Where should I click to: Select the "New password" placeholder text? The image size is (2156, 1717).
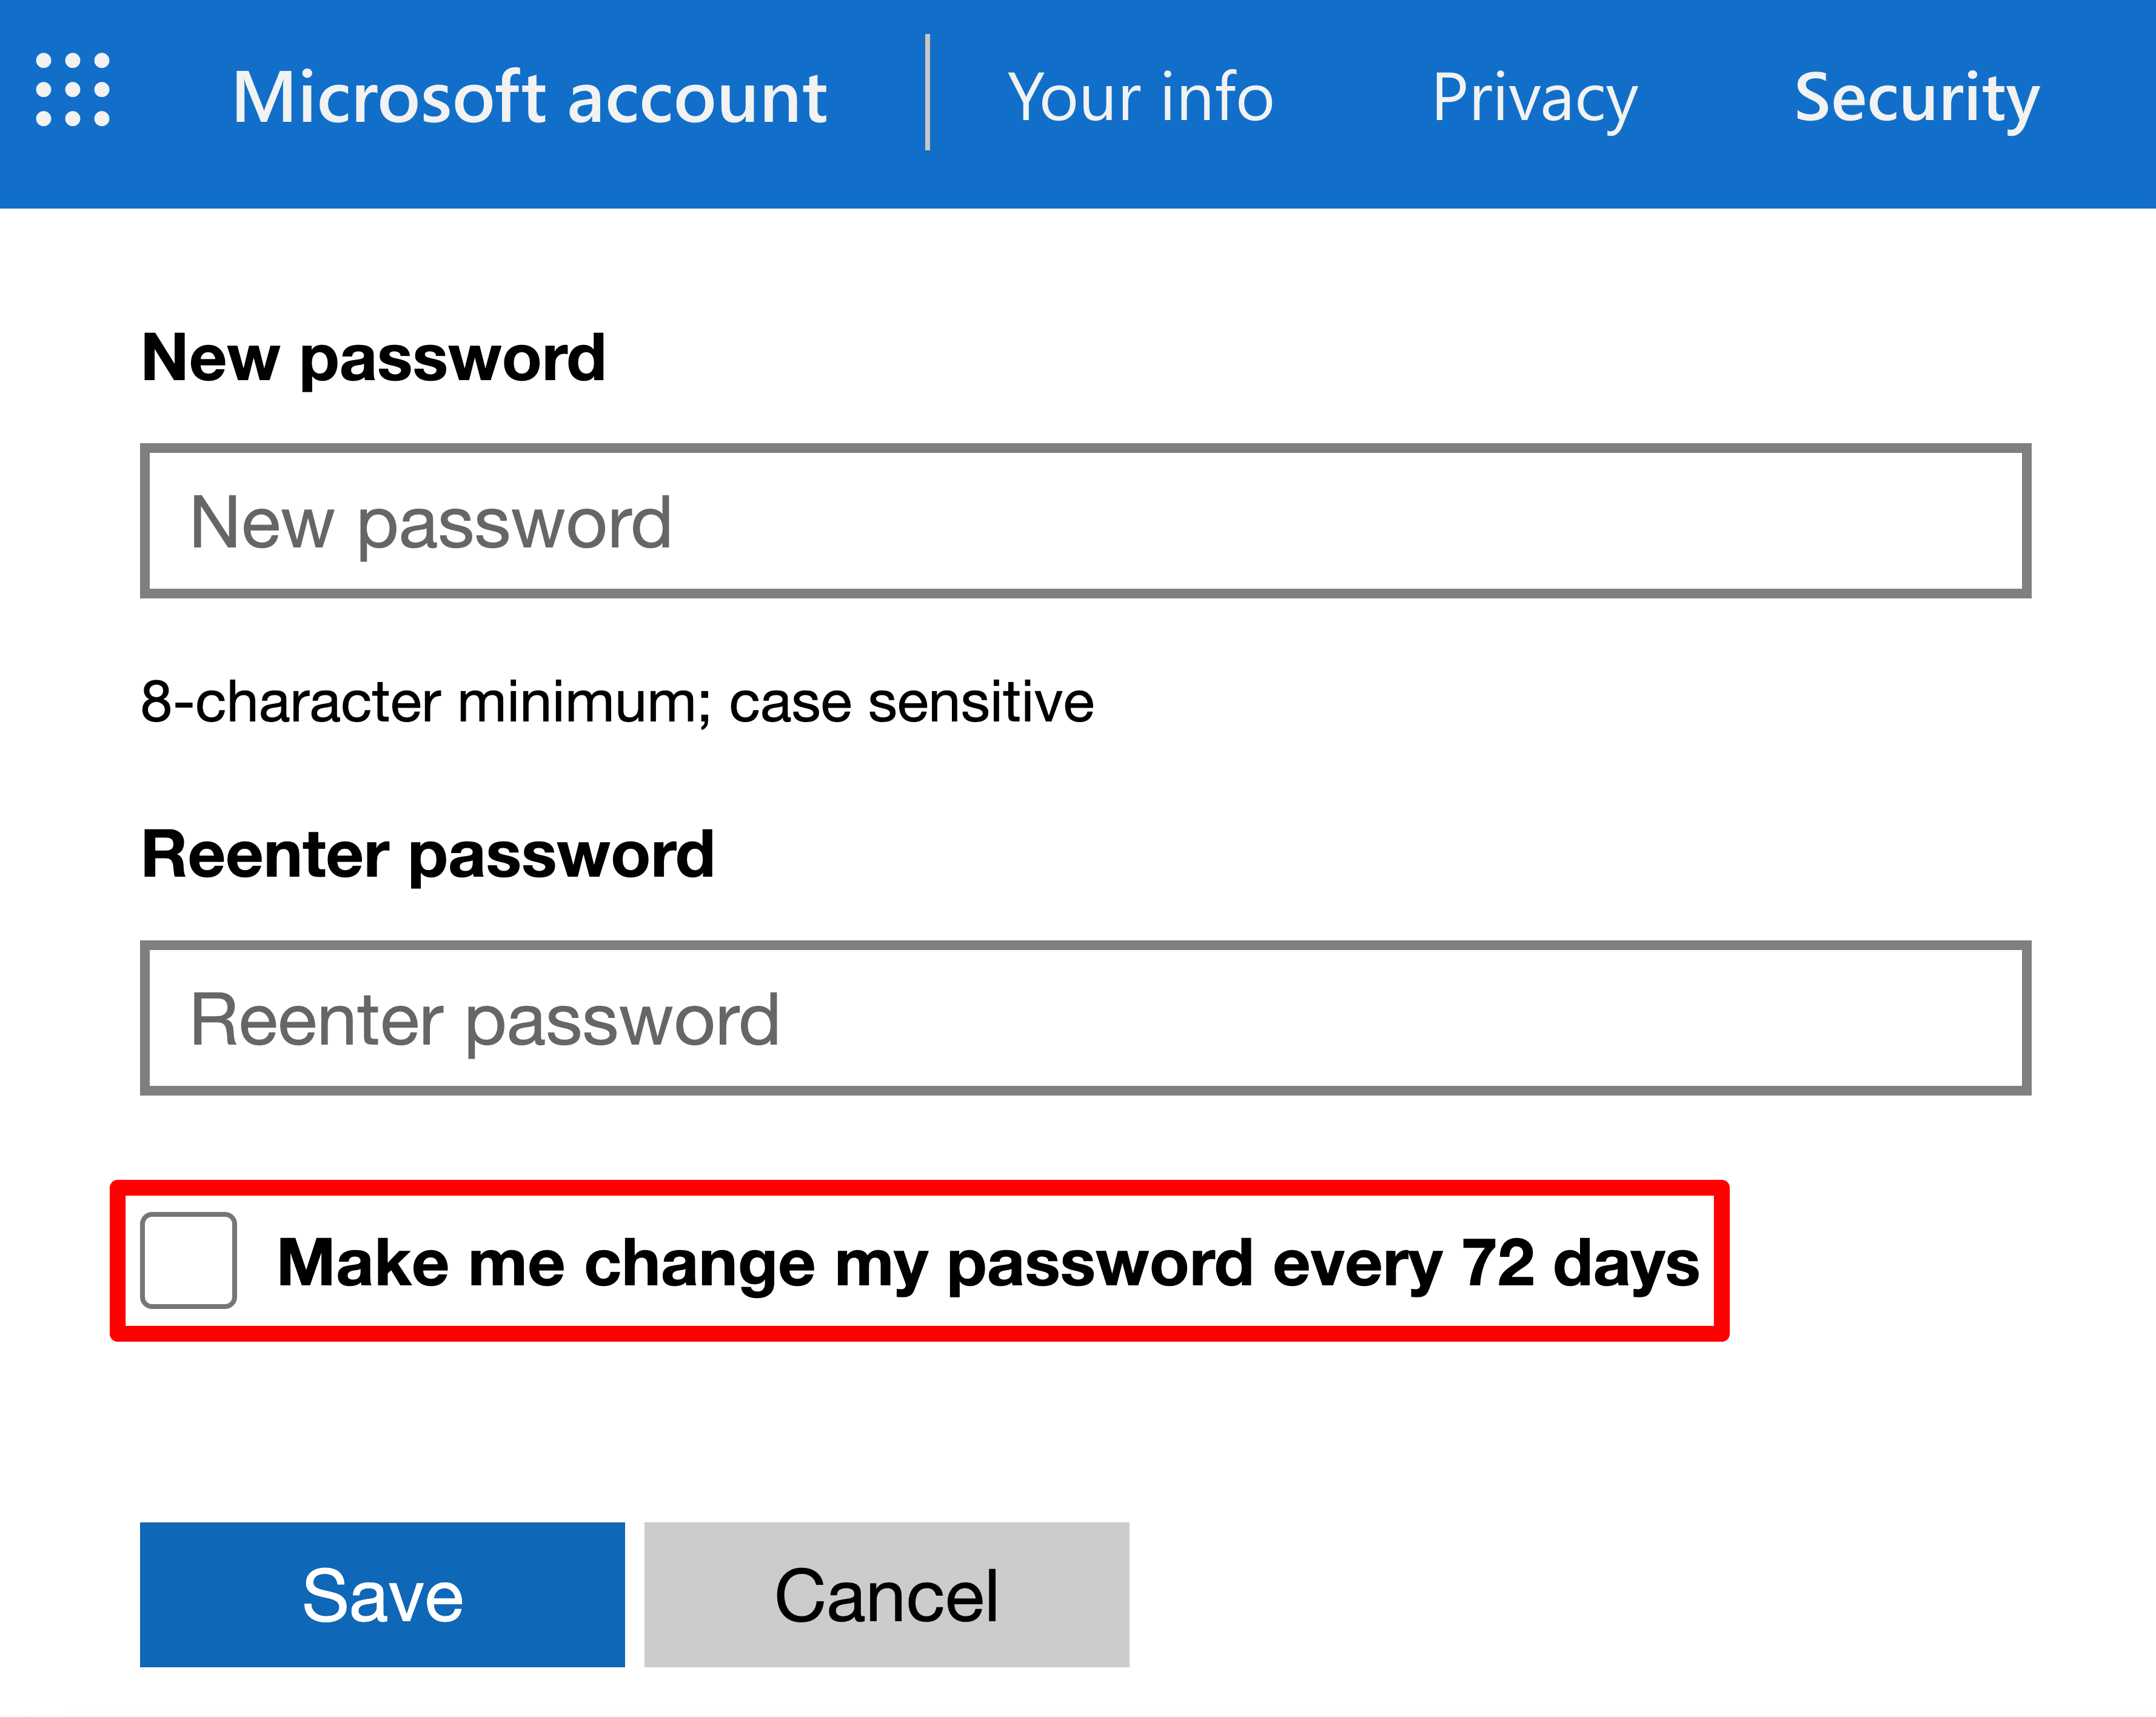(430, 523)
